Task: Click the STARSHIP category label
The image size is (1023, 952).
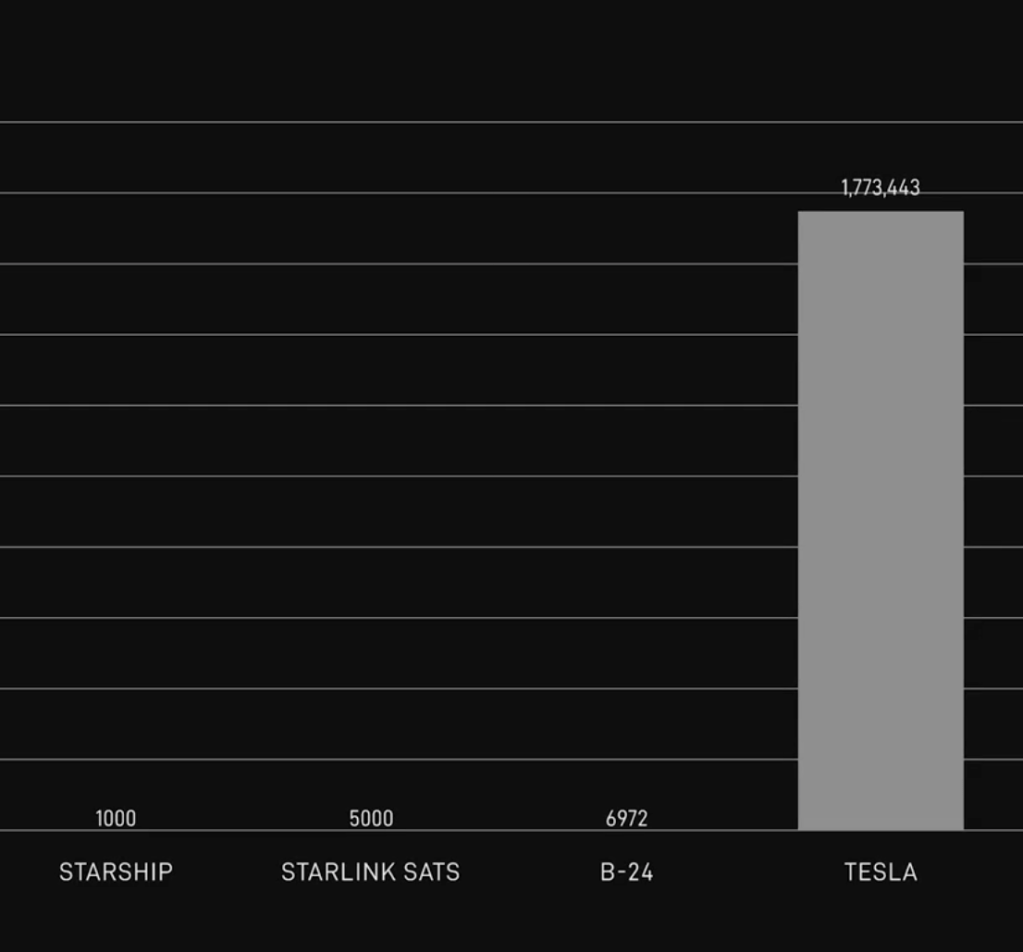Action: [x=115, y=872]
